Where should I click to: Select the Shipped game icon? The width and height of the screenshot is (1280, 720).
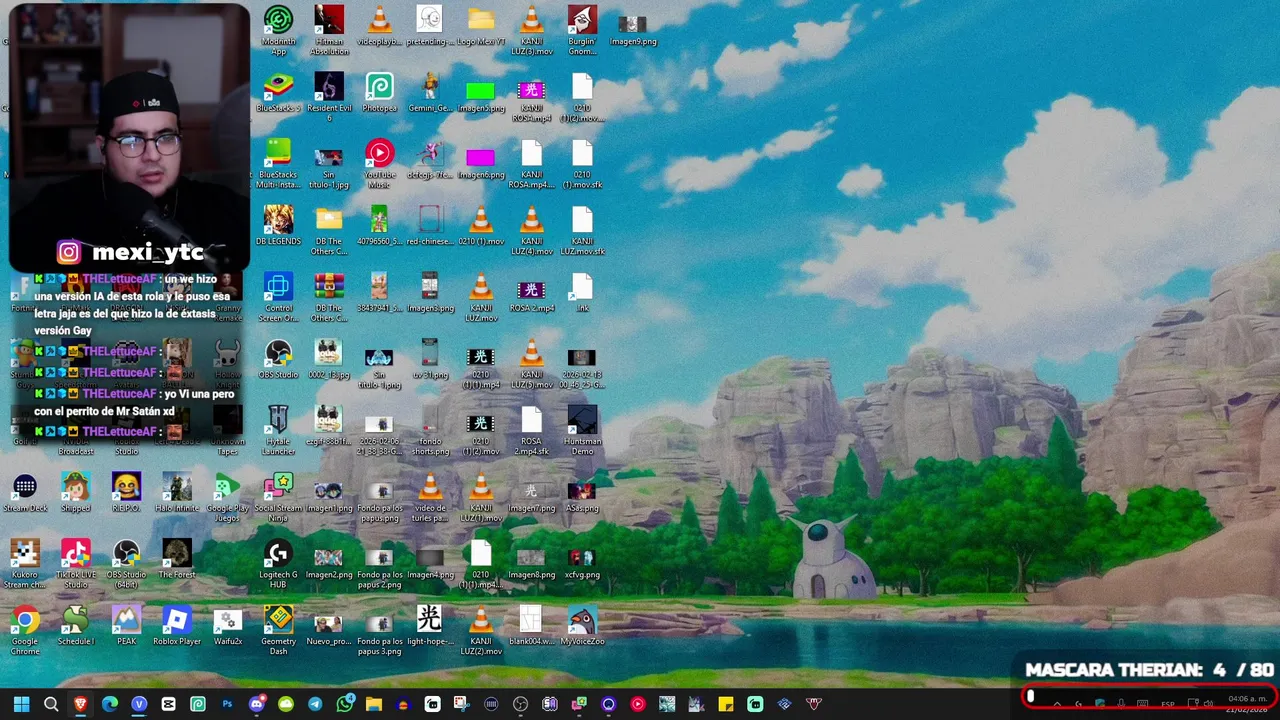tap(76, 493)
